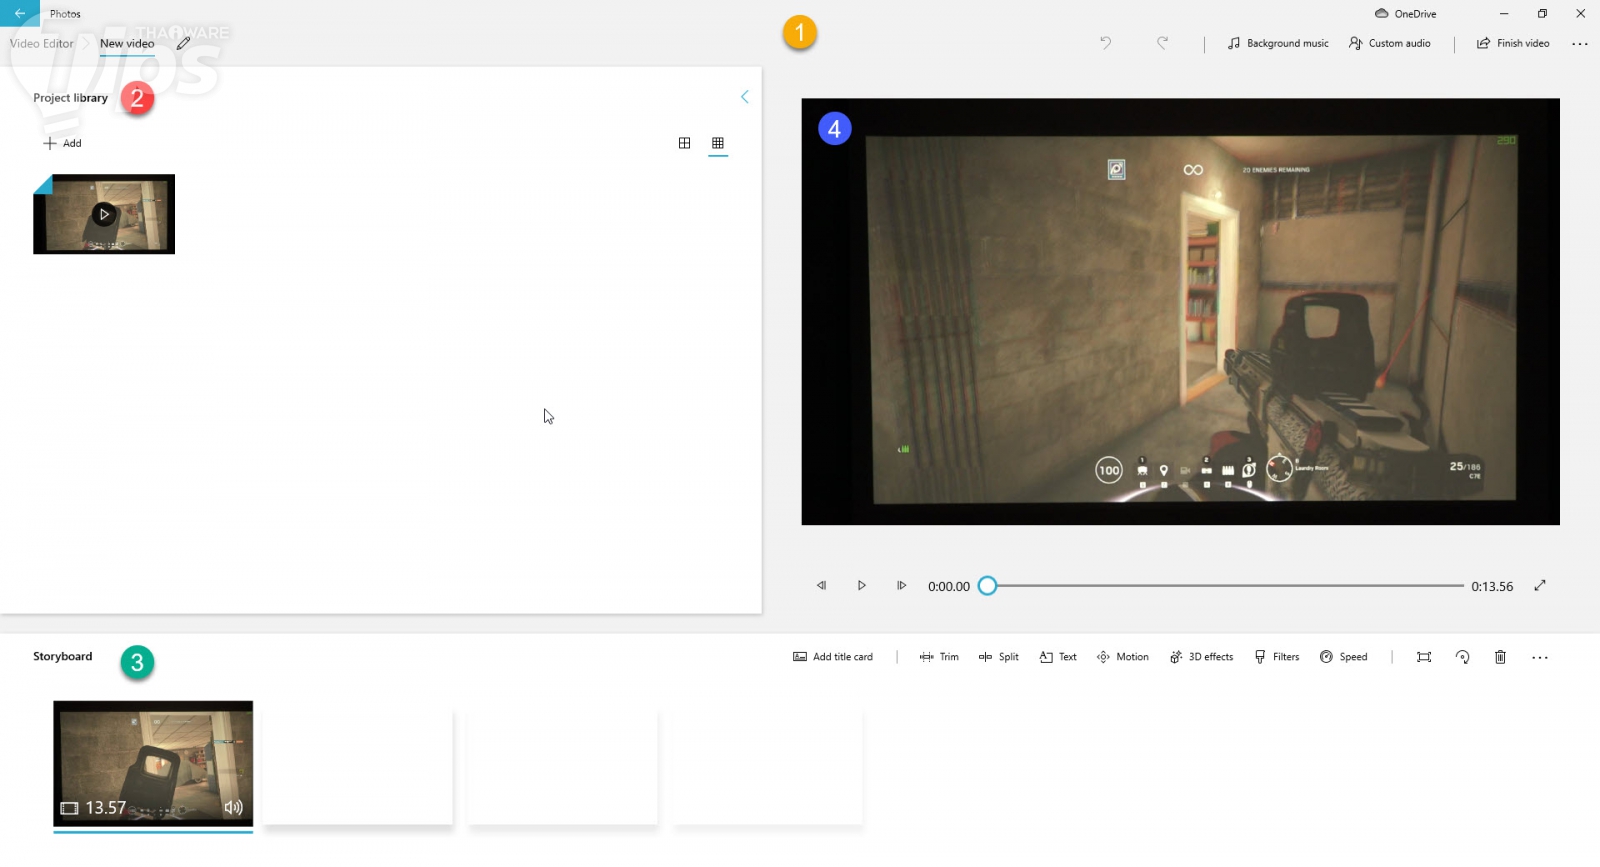This screenshot has height=867, width=1600.
Task: Open storyboard See more options
Action: [x=1540, y=657]
